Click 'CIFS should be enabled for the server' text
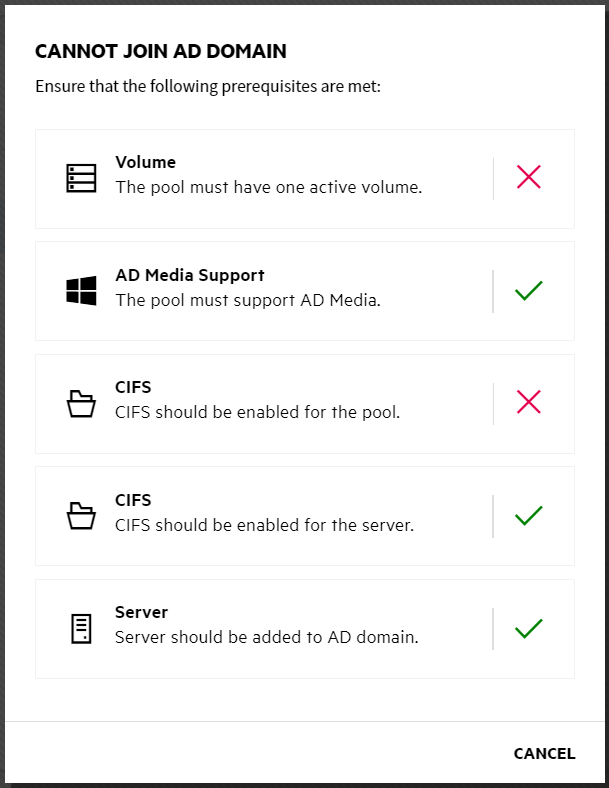This screenshot has height=788, width=609. coord(264,525)
